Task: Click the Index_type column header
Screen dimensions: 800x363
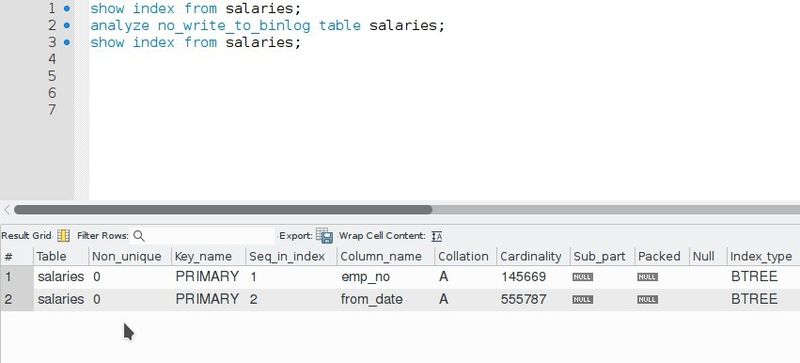Action: tap(763, 256)
